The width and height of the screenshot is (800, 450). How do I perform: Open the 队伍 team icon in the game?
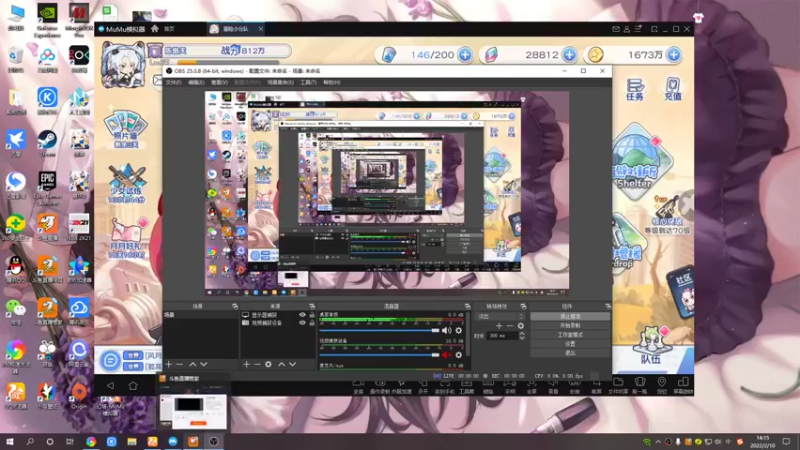point(651,345)
